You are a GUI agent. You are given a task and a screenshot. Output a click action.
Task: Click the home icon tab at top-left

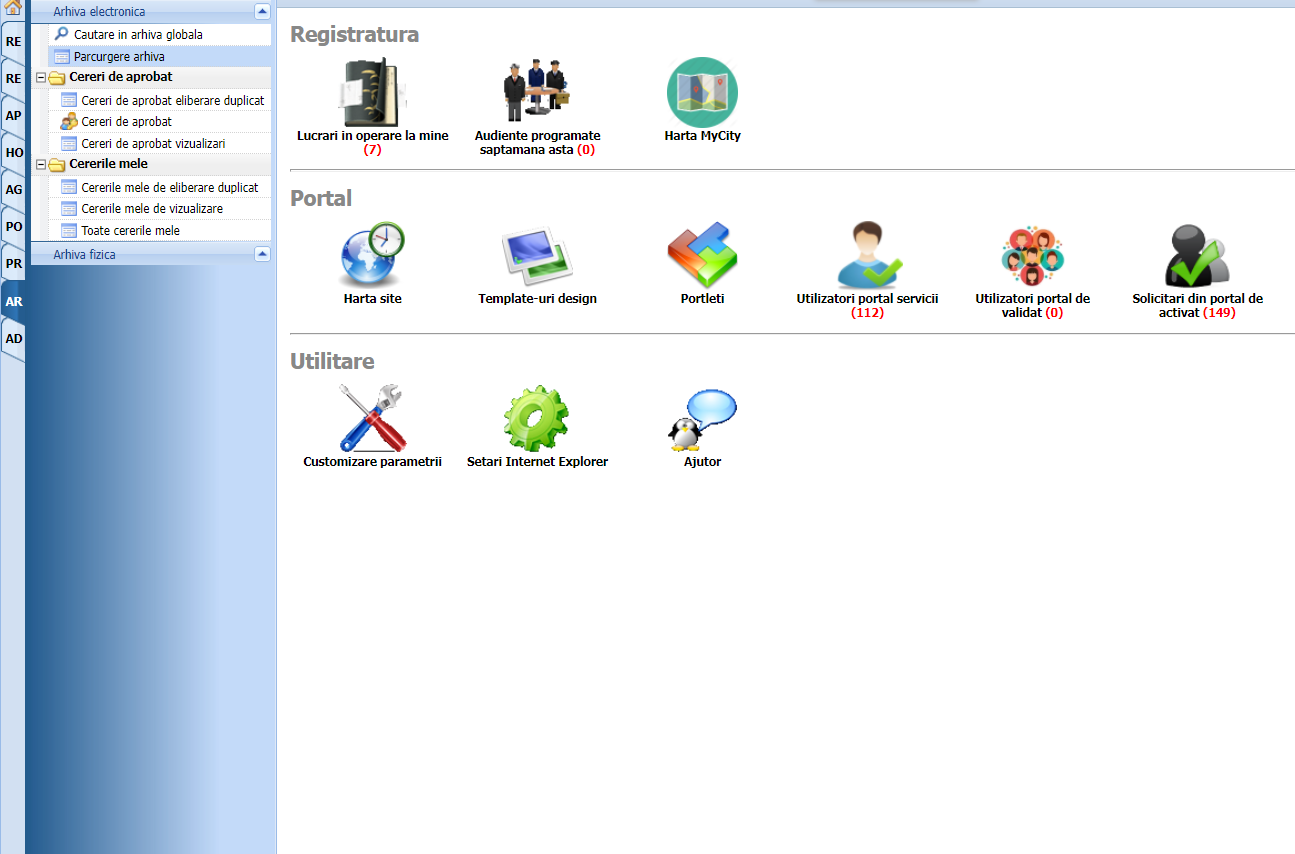(x=13, y=10)
